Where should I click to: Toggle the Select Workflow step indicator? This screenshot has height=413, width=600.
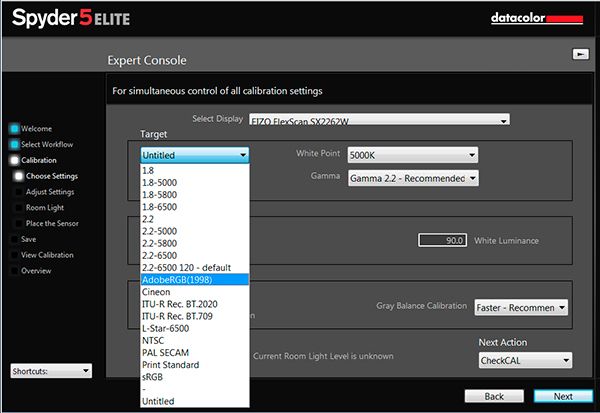tap(15, 144)
